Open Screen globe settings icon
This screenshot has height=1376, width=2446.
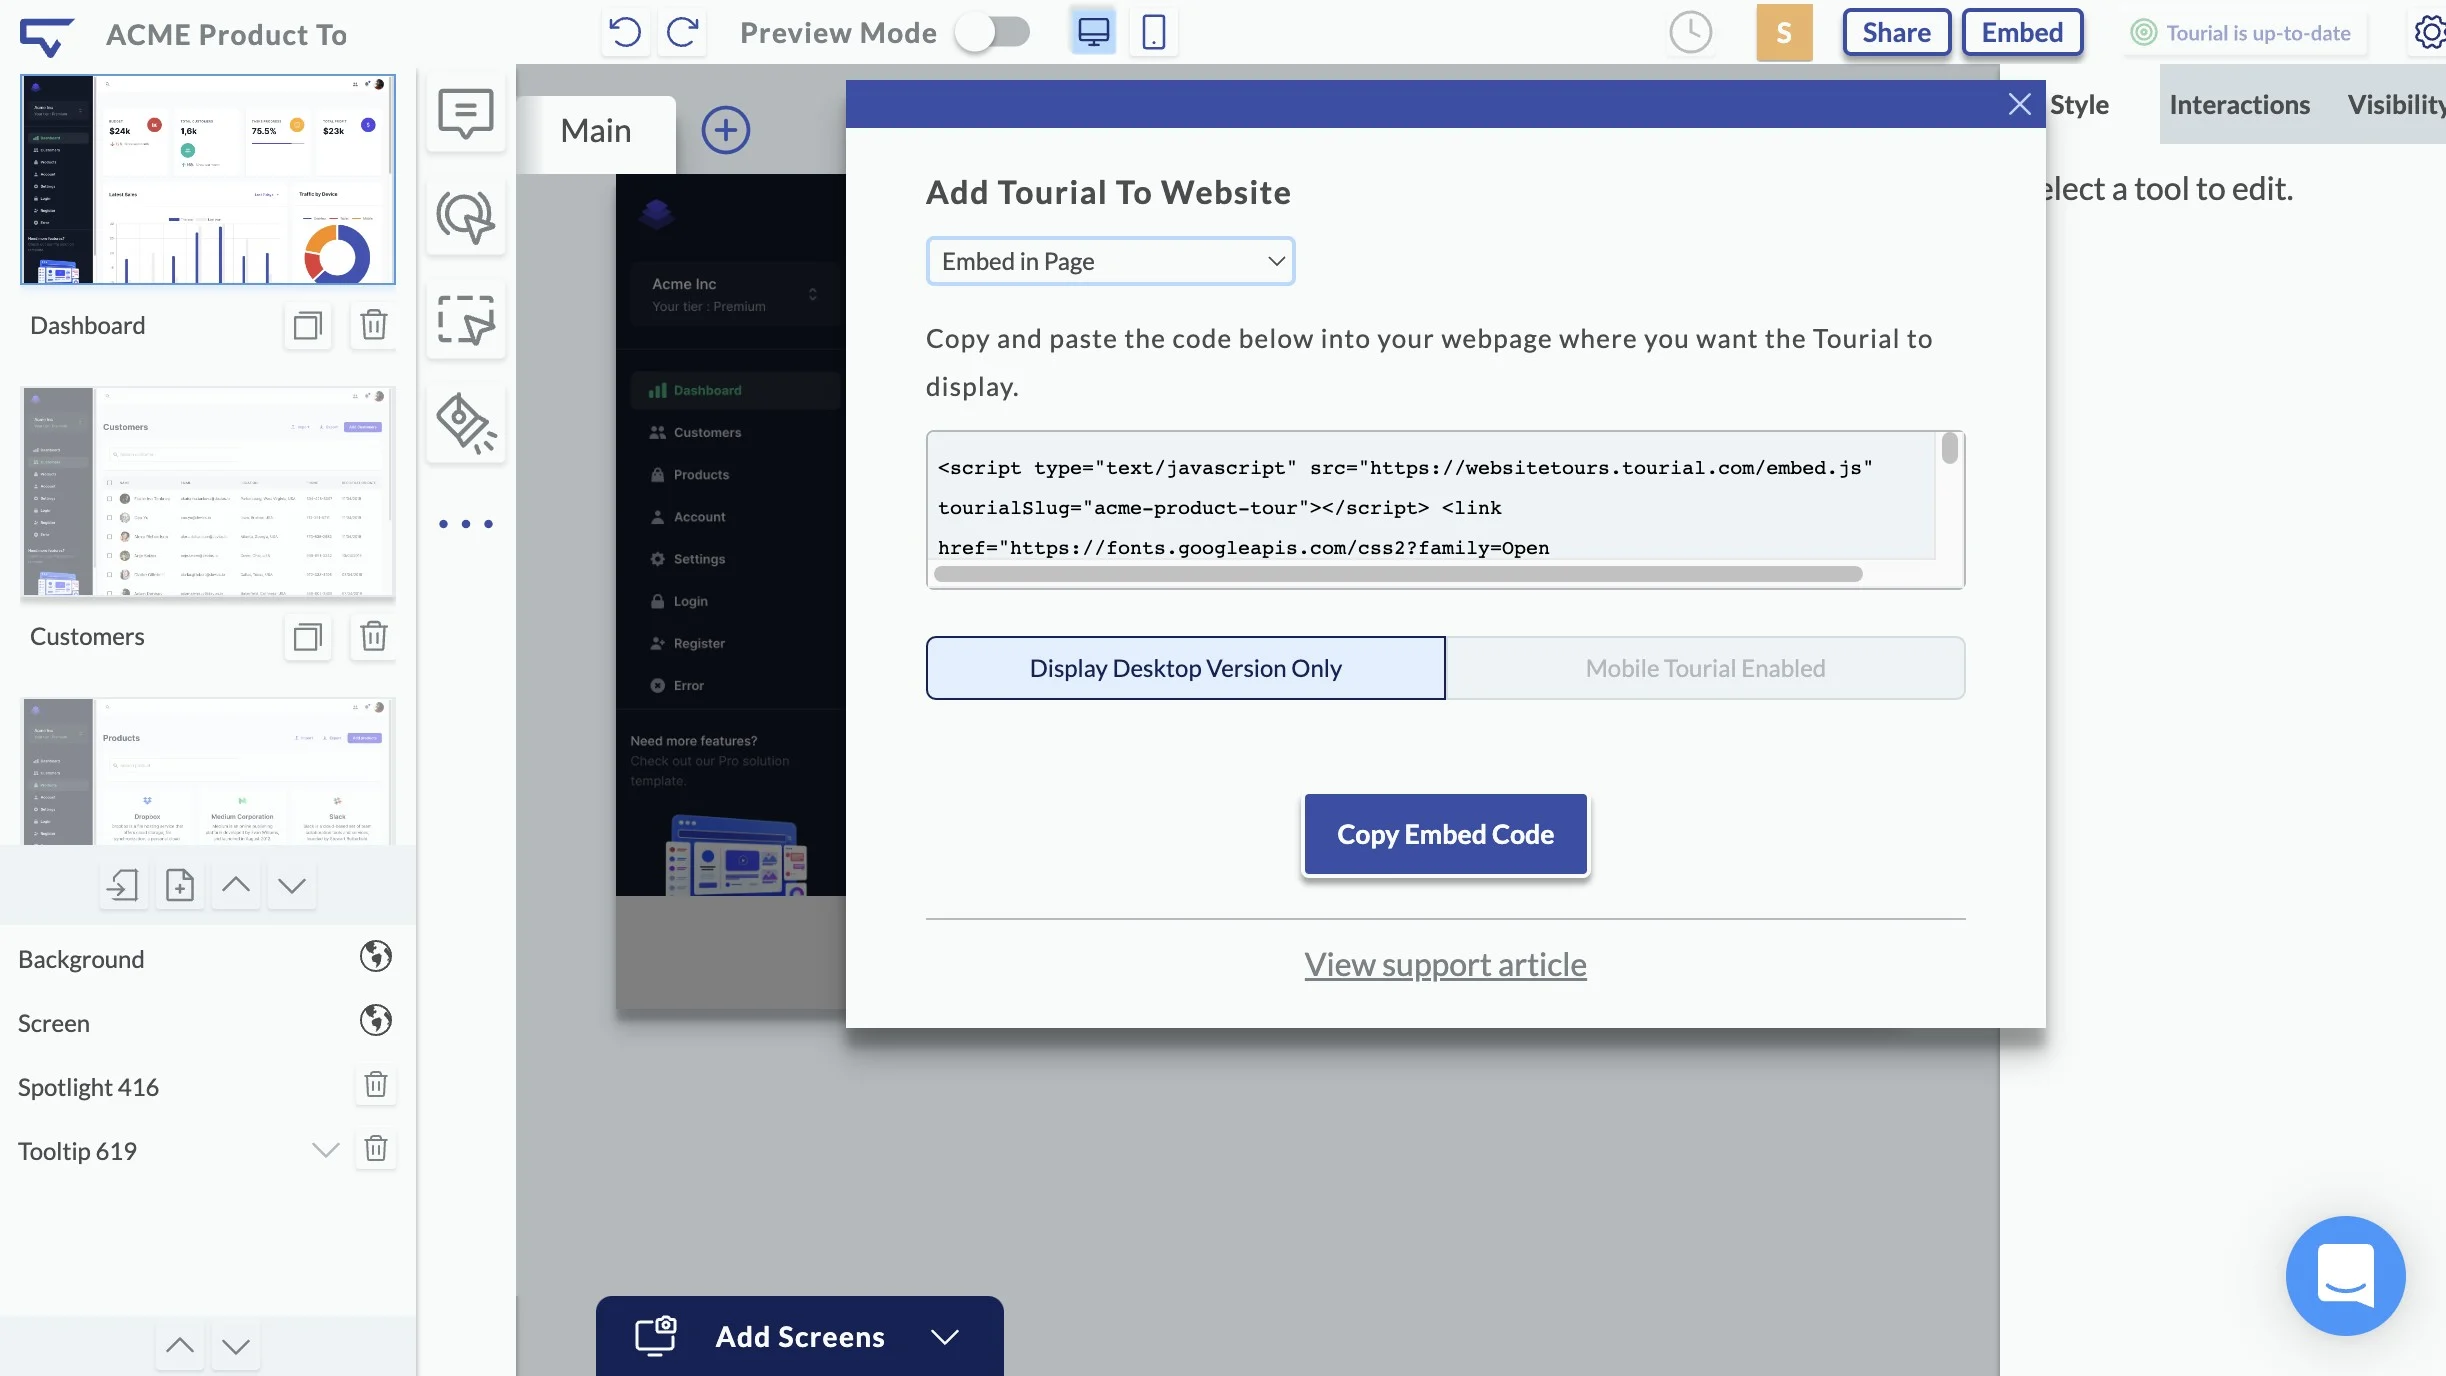coord(376,1021)
